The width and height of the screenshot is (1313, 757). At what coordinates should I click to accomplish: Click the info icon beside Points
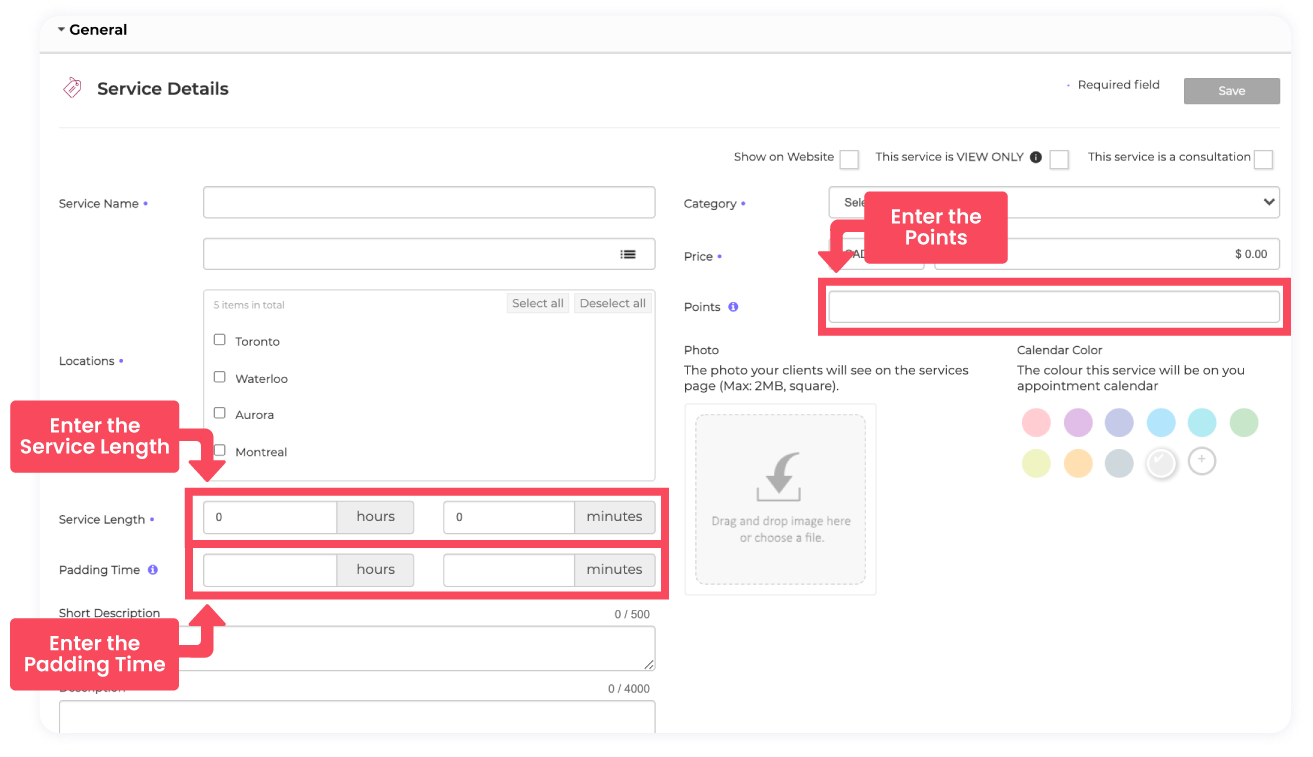pyautogui.click(x=733, y=307)
